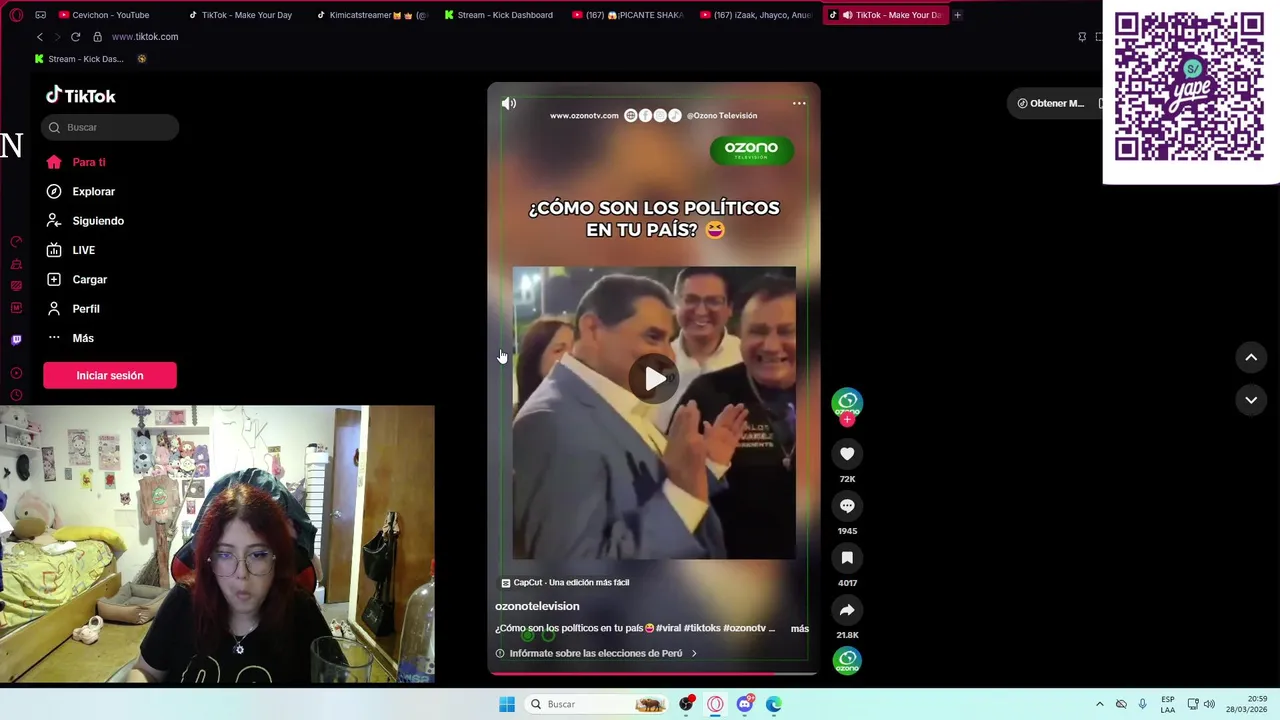Open a new browser tab
This screenshot has width=1280, height=720.
[x=957, y=15]
